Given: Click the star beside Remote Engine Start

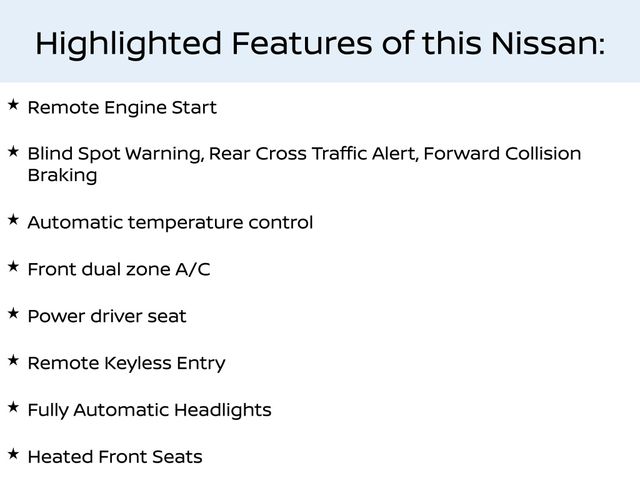Looking at the screenshot, I should click(x=12, y=103).
